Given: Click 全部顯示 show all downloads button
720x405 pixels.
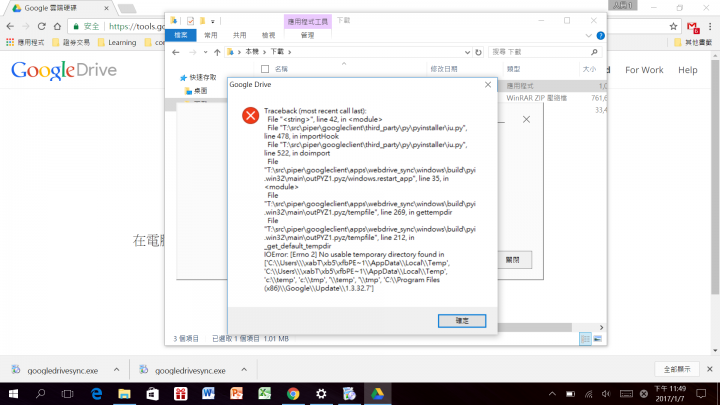Looking at the screenshot, I should pos(676,369).
